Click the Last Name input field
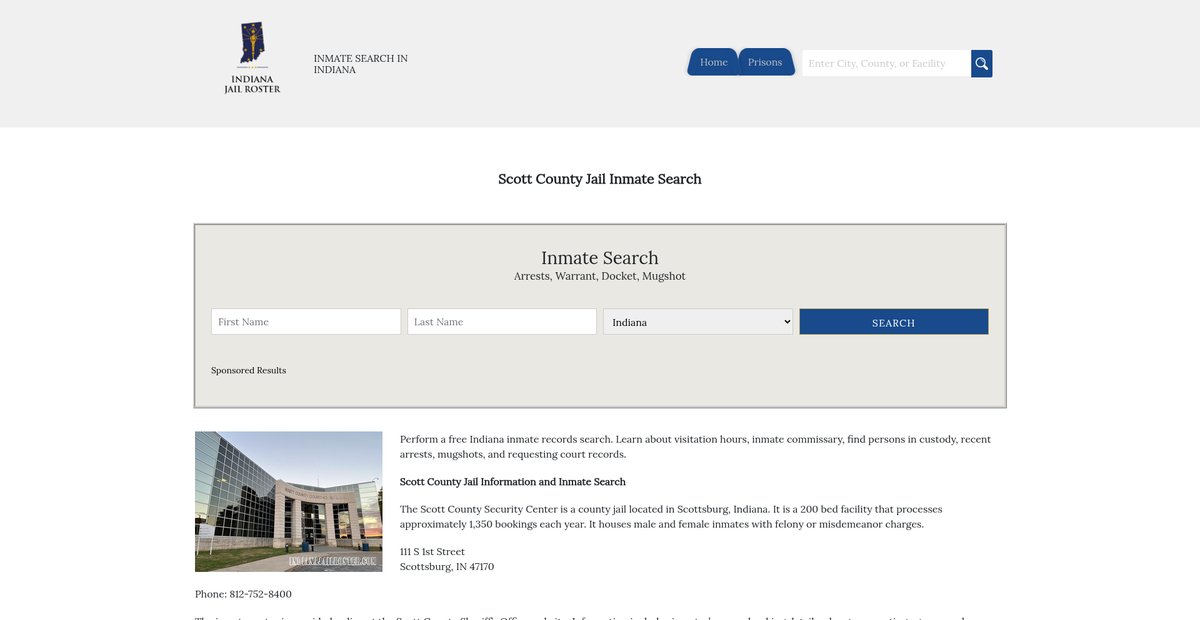 (502, 322)
